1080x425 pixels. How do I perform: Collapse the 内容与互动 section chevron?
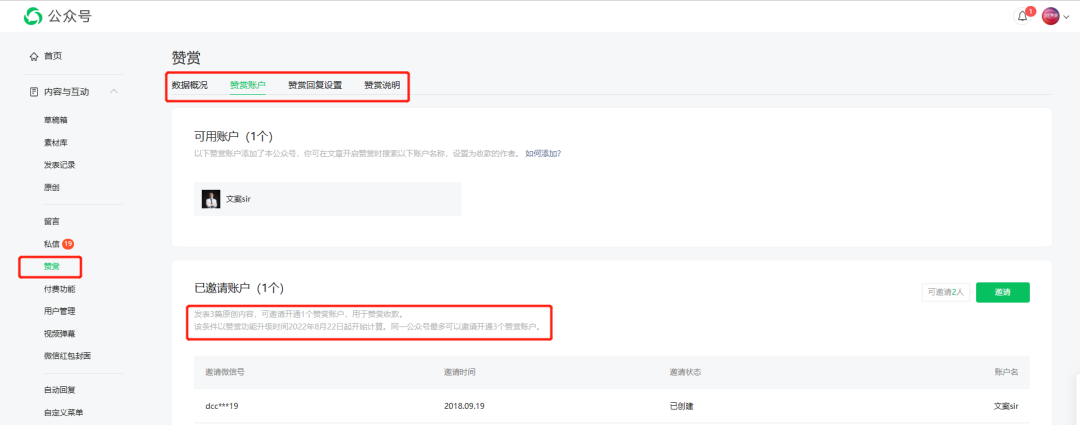pyautogui.click(x=114, y=92)
